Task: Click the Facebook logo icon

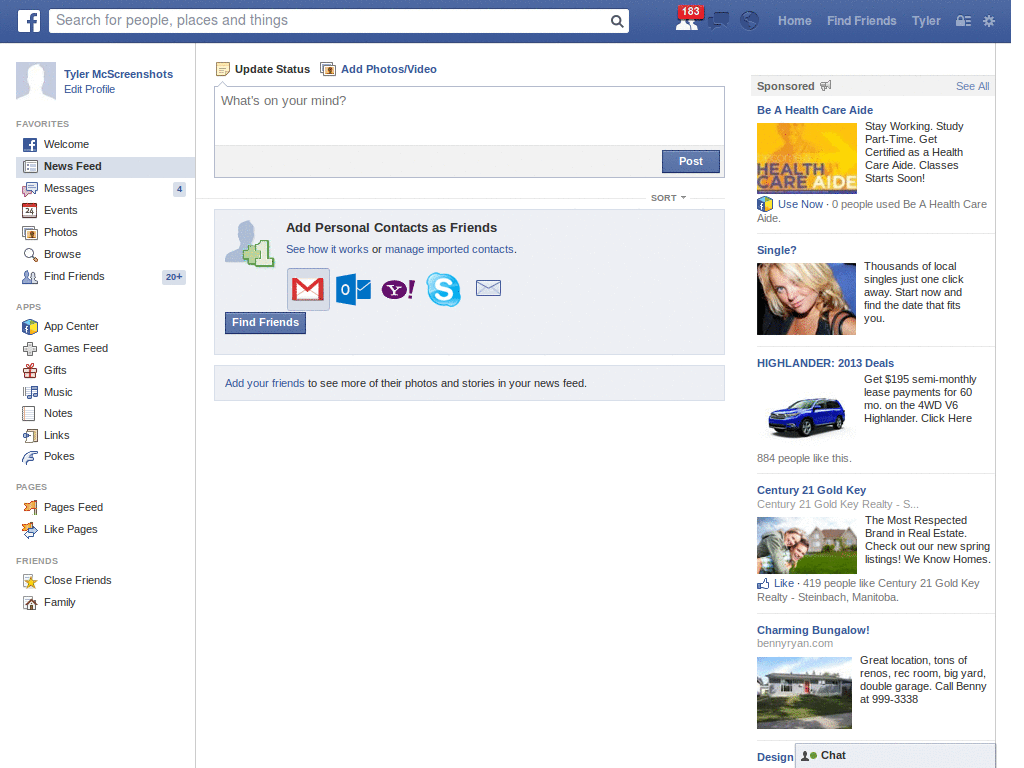Action: (x=28, y=21)
